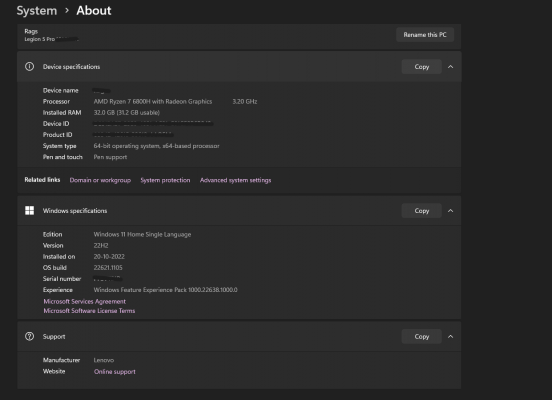Screen dimensions: 552x400
Task: Click the Edition label
Action: (x=52, y=234)
